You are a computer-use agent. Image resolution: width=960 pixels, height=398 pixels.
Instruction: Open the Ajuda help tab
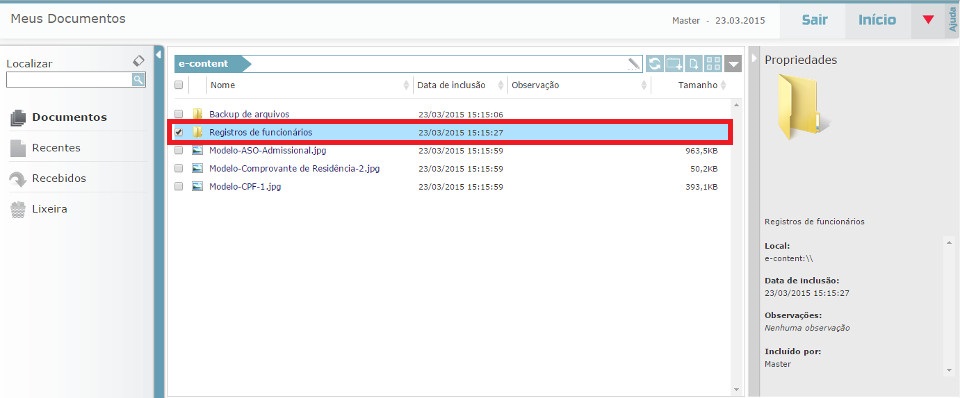click(x=953, y=21)
